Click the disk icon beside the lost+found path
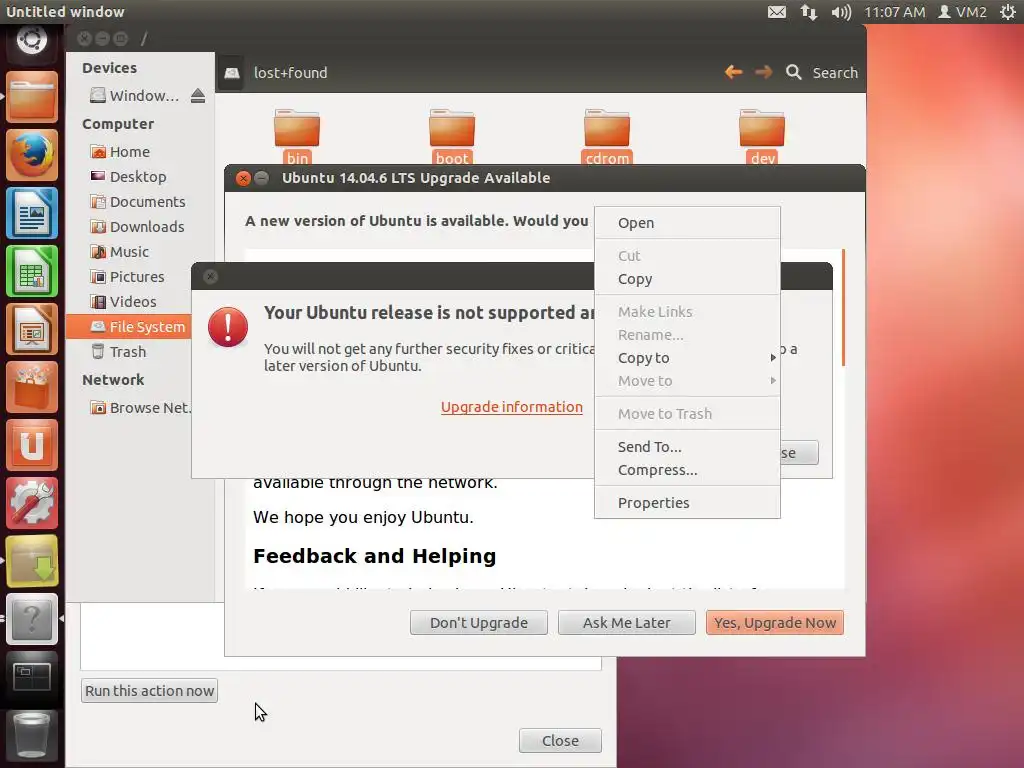1024x768 pixels. coord(232,72)
